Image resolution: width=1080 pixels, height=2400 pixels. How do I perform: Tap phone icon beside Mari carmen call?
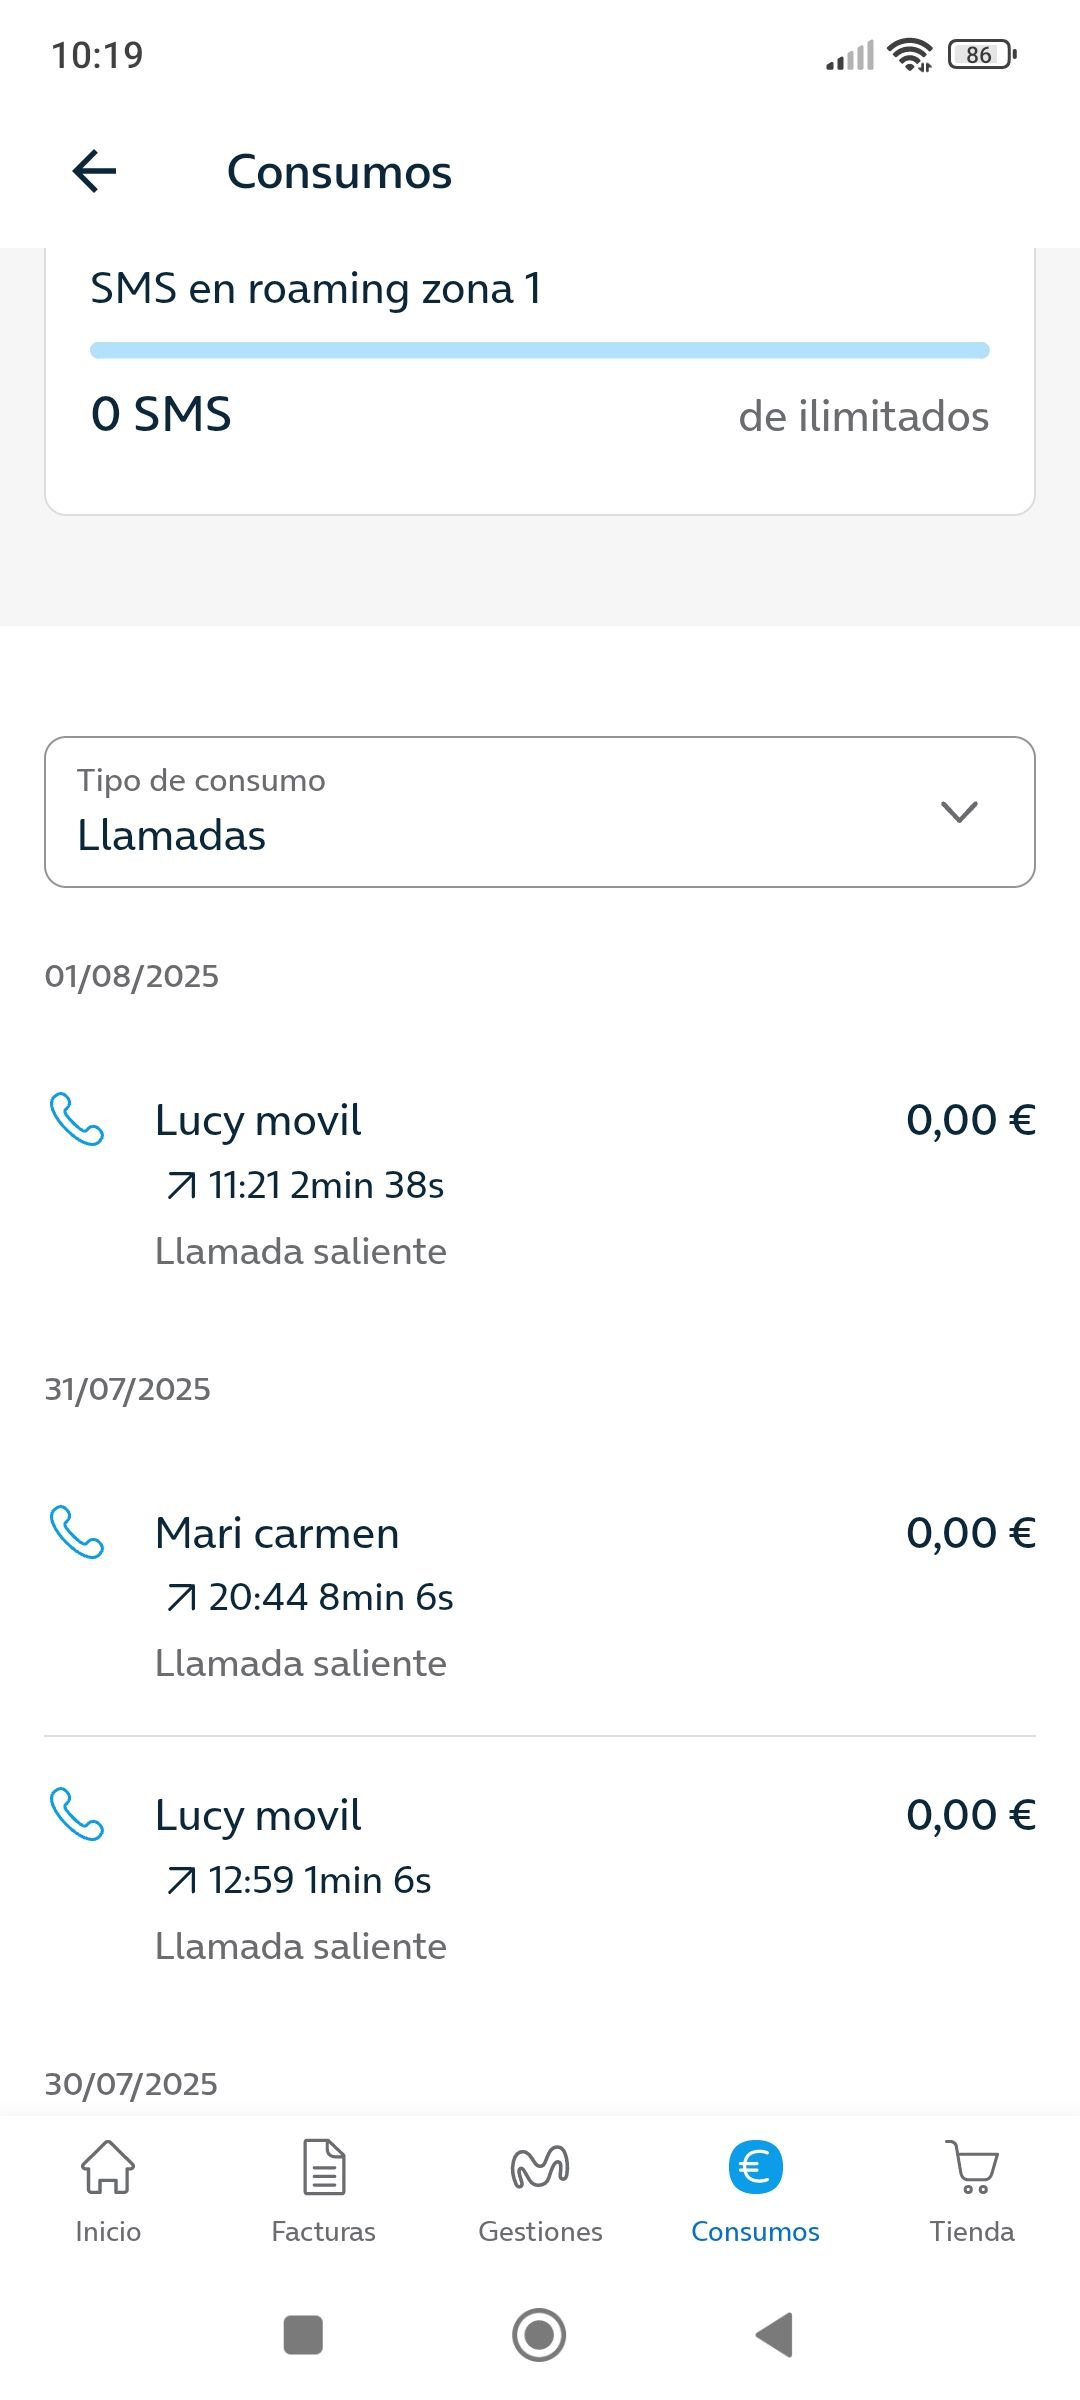click(x=77, y=1532)
